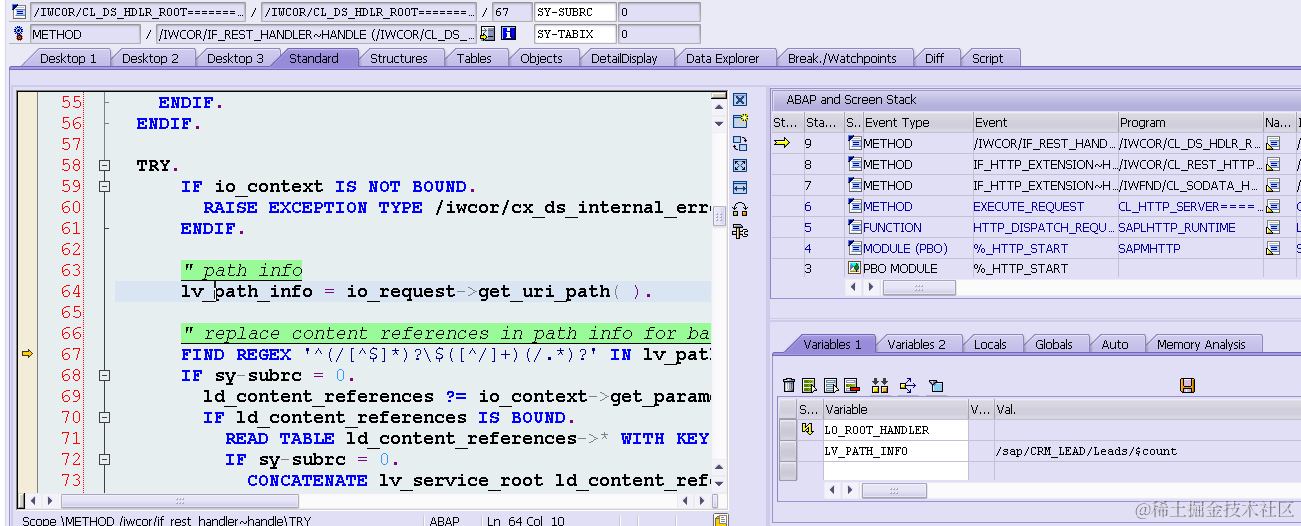This screenshot has width=1301, height=526.
Task: Click the maximize tool icon beside editor
Action: point(740,165)
